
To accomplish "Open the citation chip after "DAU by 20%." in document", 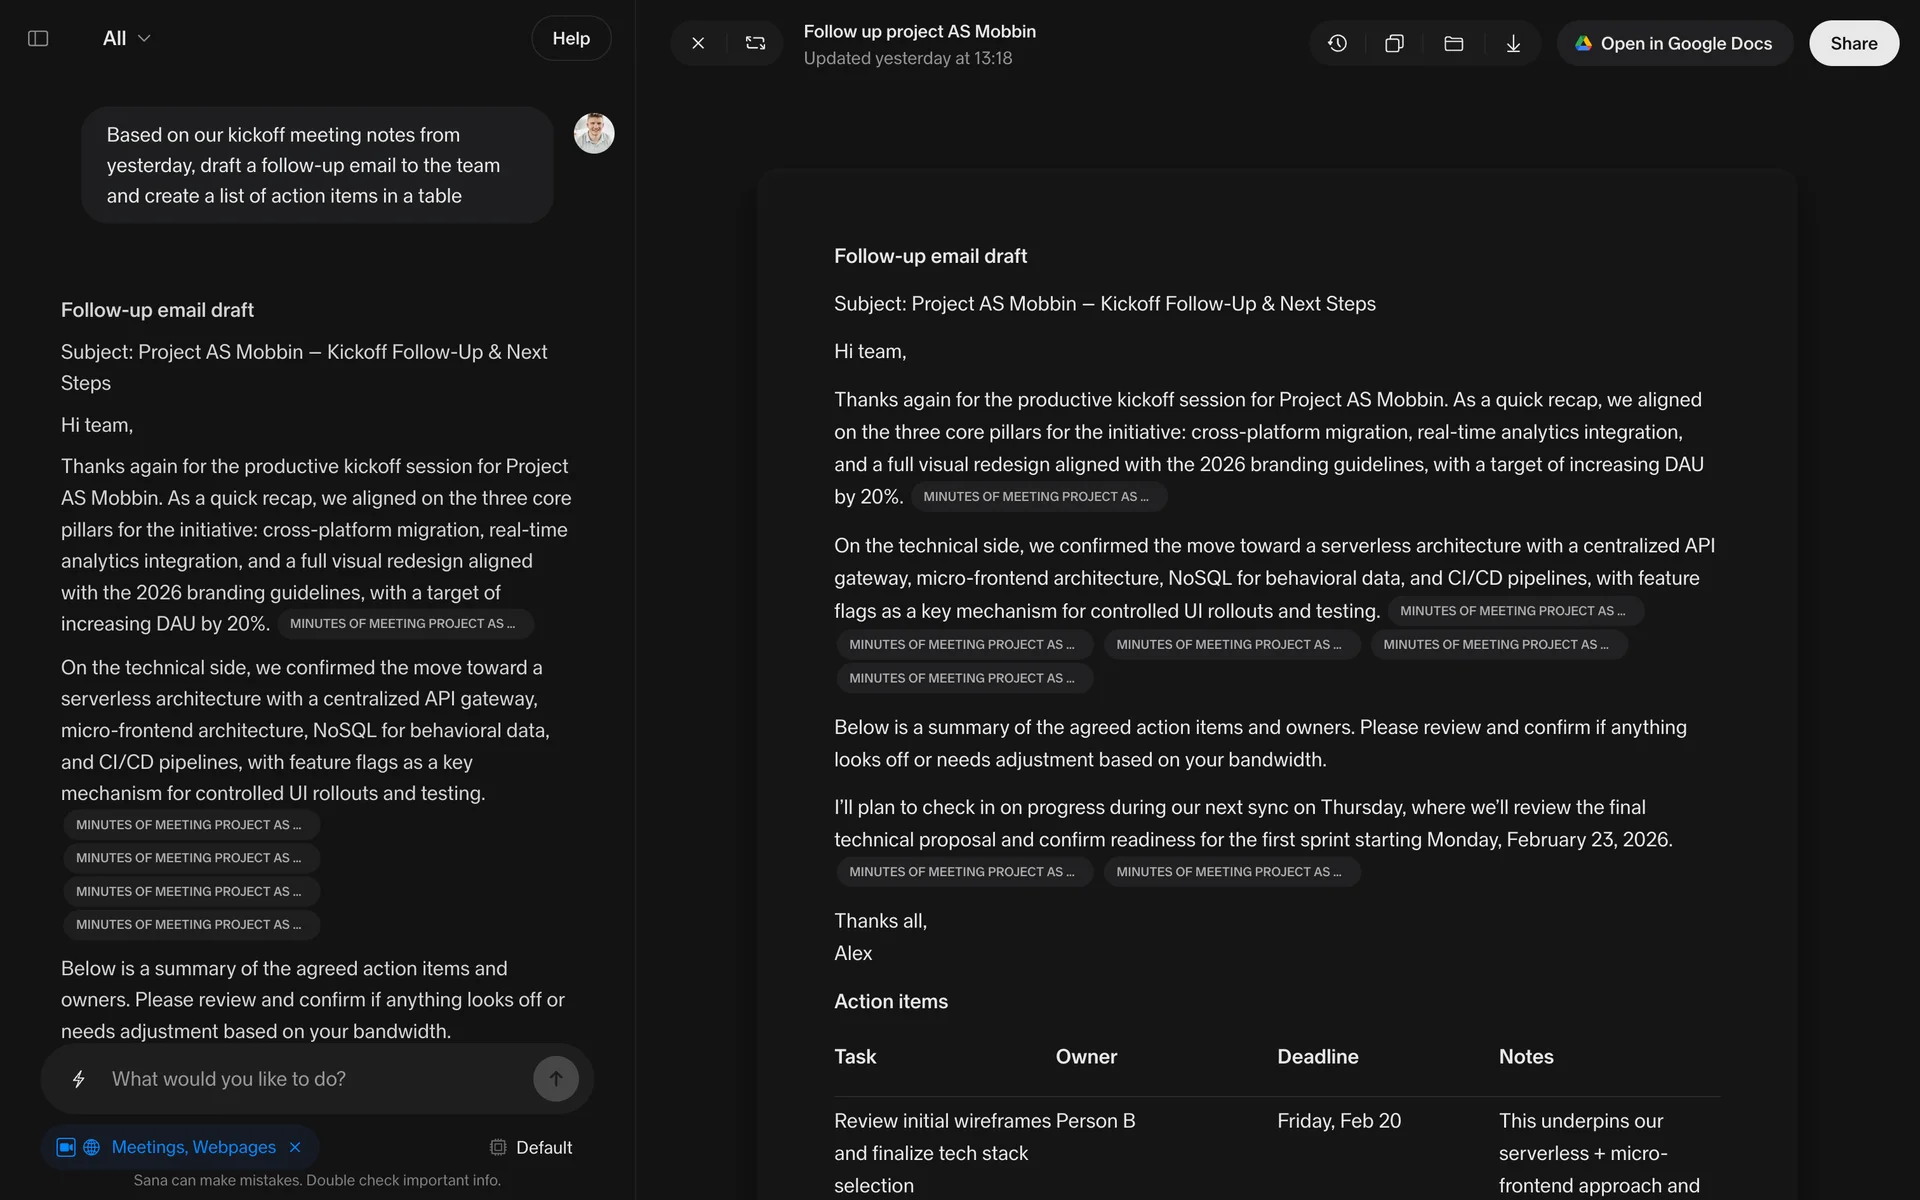I will pos(1037,497).
